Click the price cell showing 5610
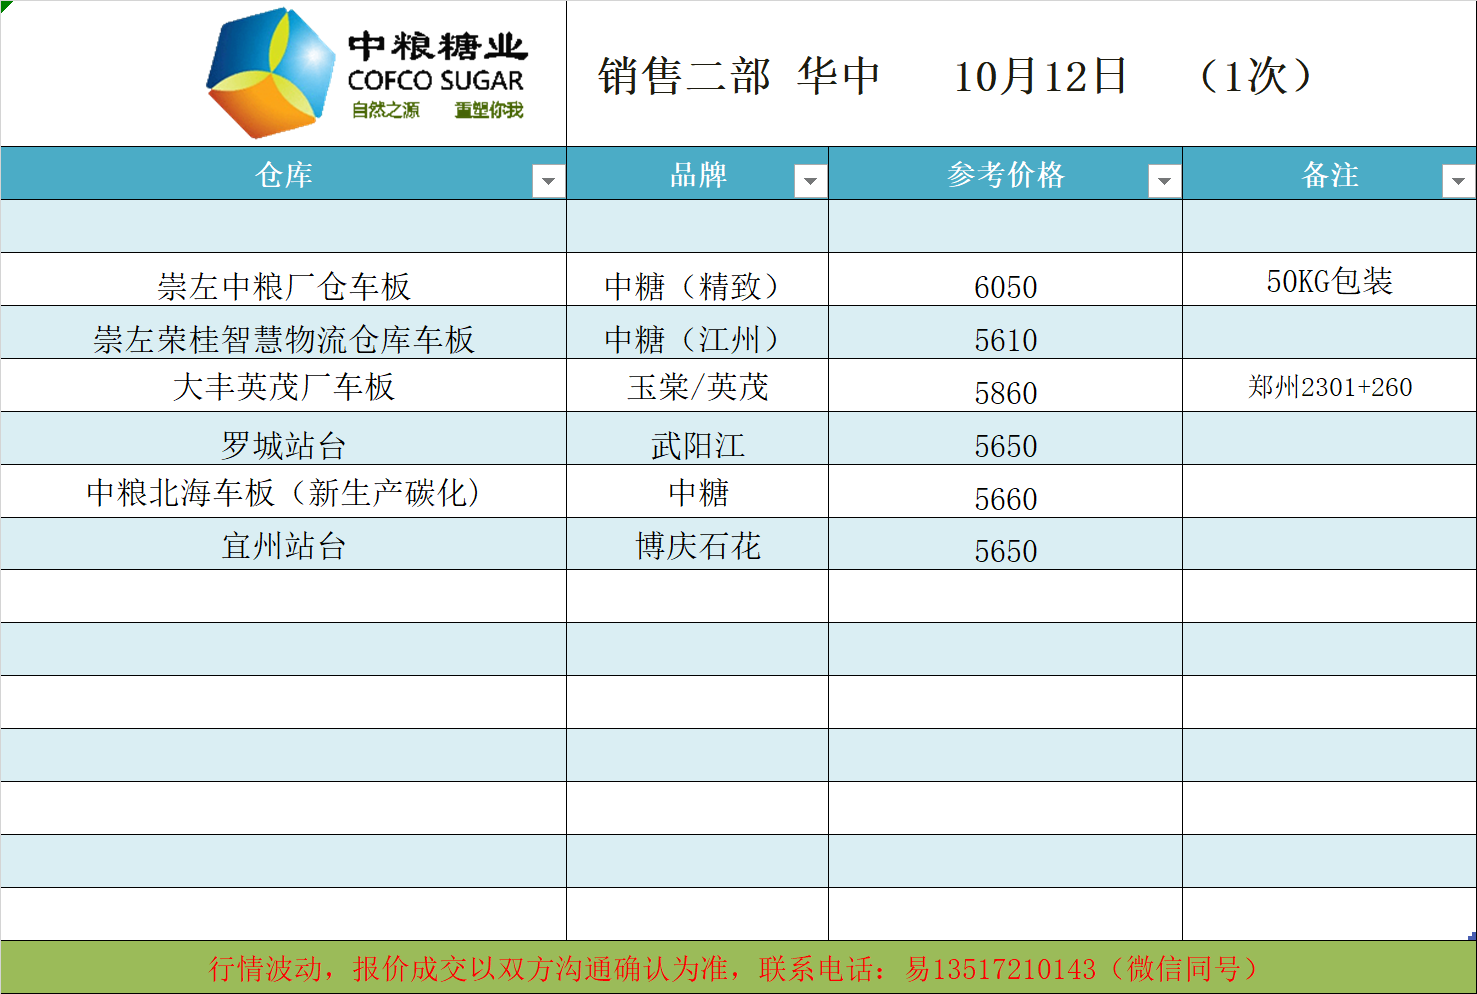 (x=1005, y=340)
